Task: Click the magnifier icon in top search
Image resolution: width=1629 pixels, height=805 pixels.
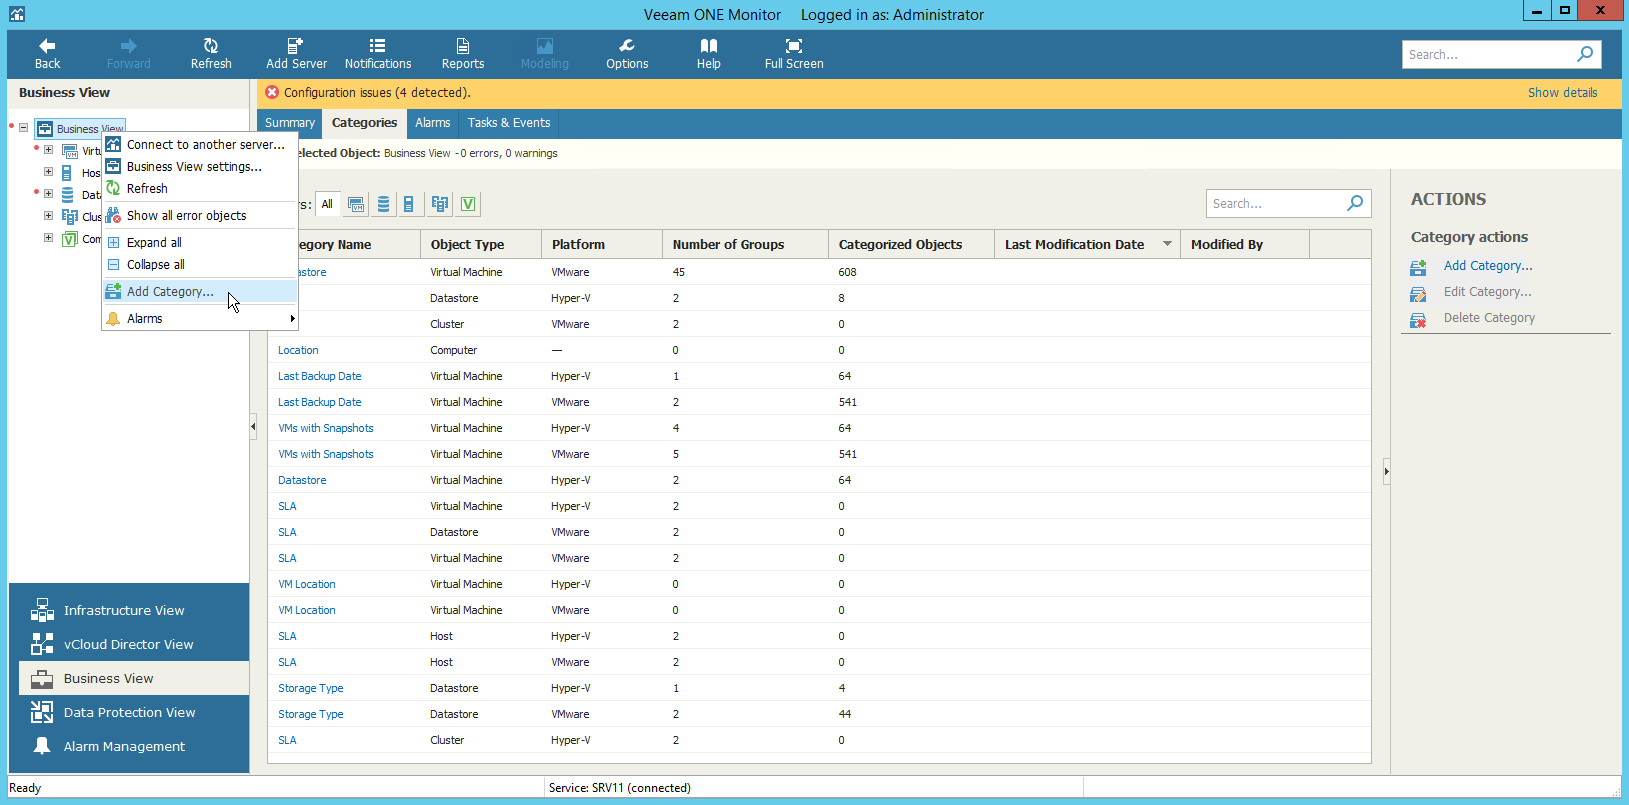Action: pos(1585,54)
